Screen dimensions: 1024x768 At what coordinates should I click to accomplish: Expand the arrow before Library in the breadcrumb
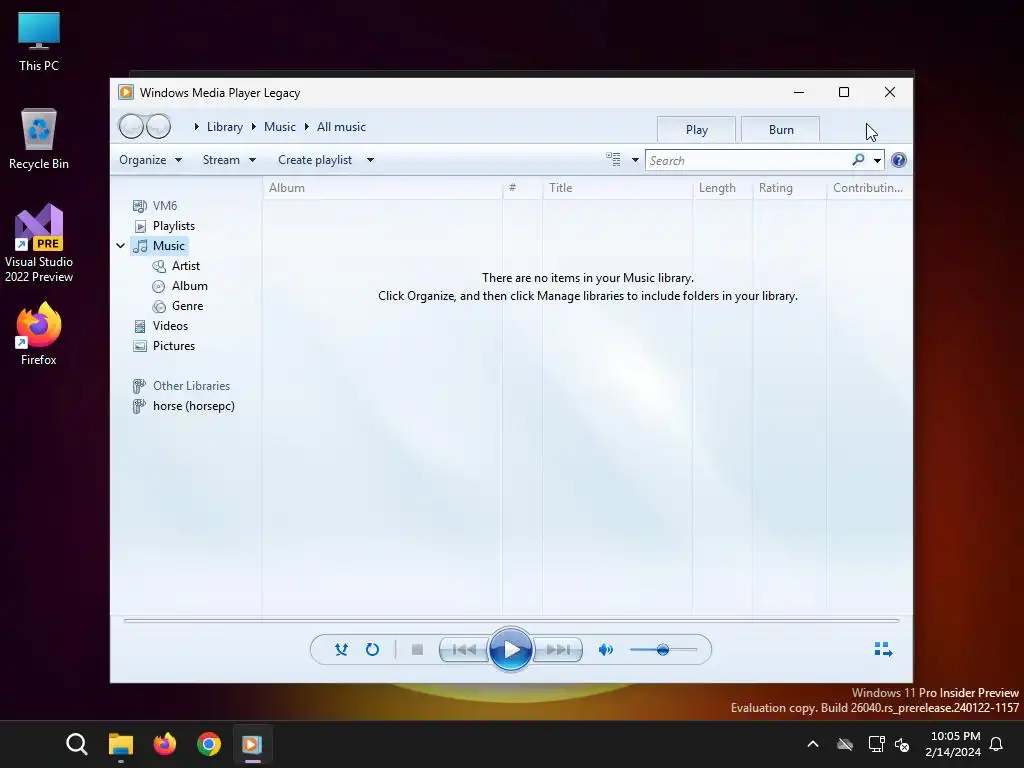pyautogui.click(x=197, y=127)
